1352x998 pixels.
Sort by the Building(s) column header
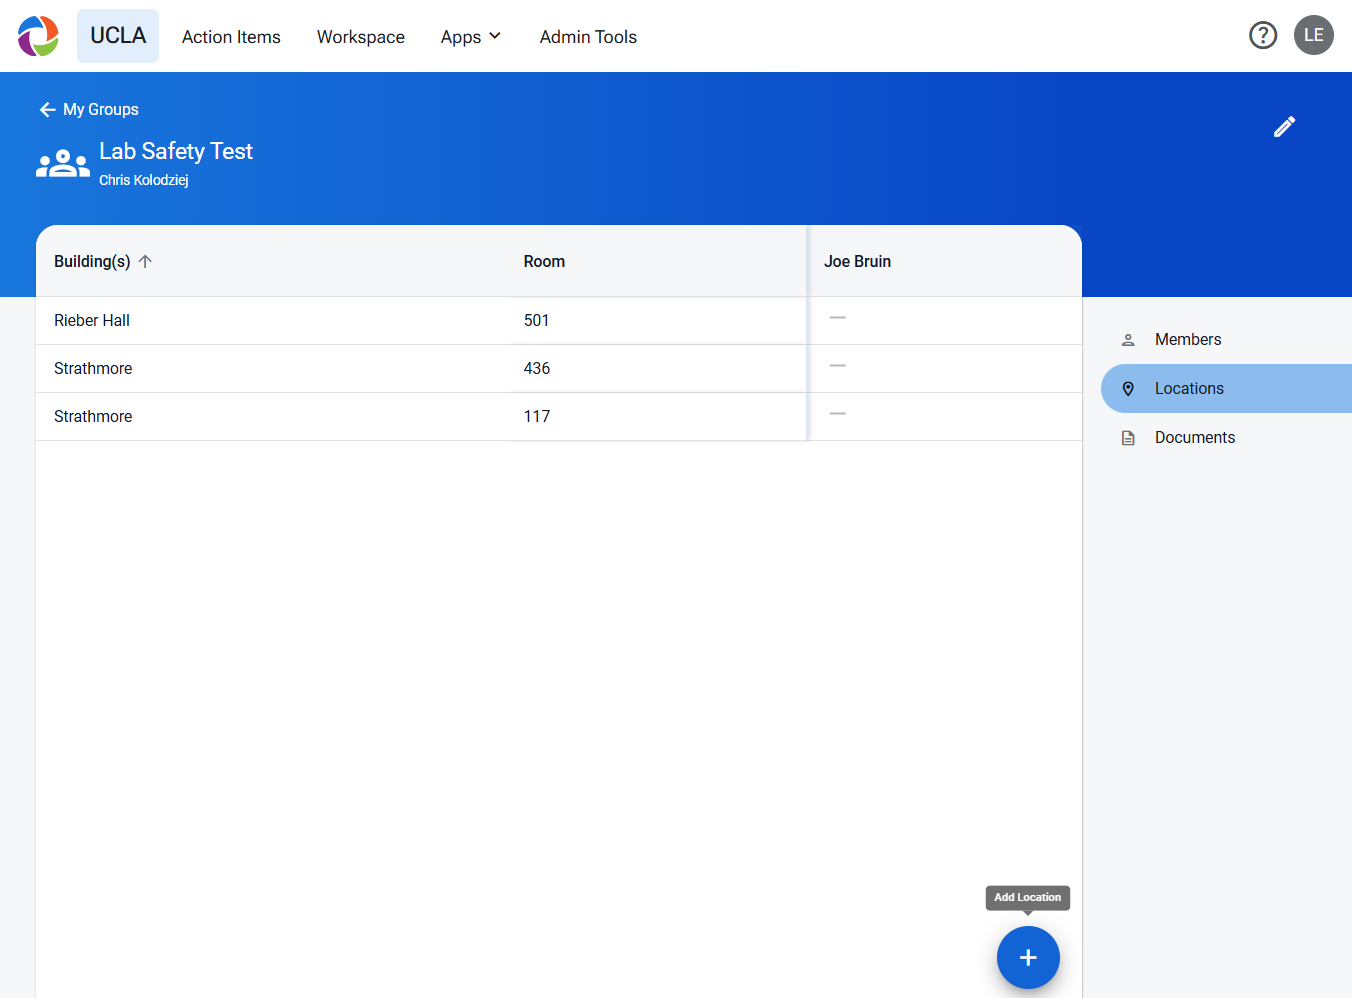[92, 261]
